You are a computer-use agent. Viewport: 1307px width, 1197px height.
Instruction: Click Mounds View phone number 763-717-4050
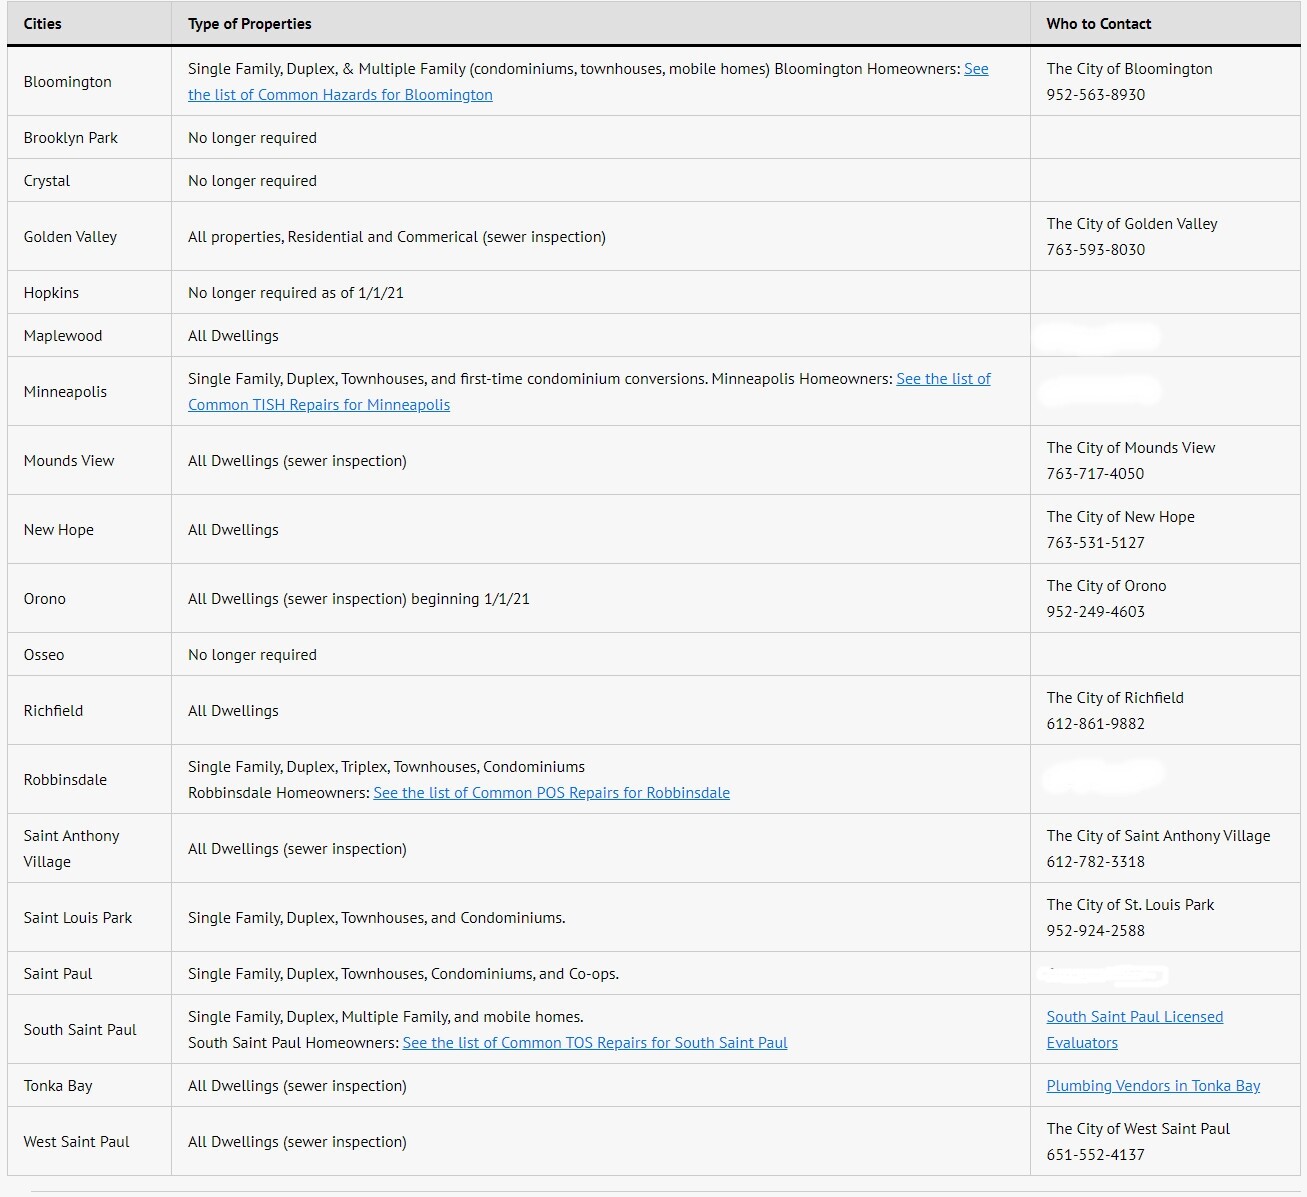[1096, 474]
